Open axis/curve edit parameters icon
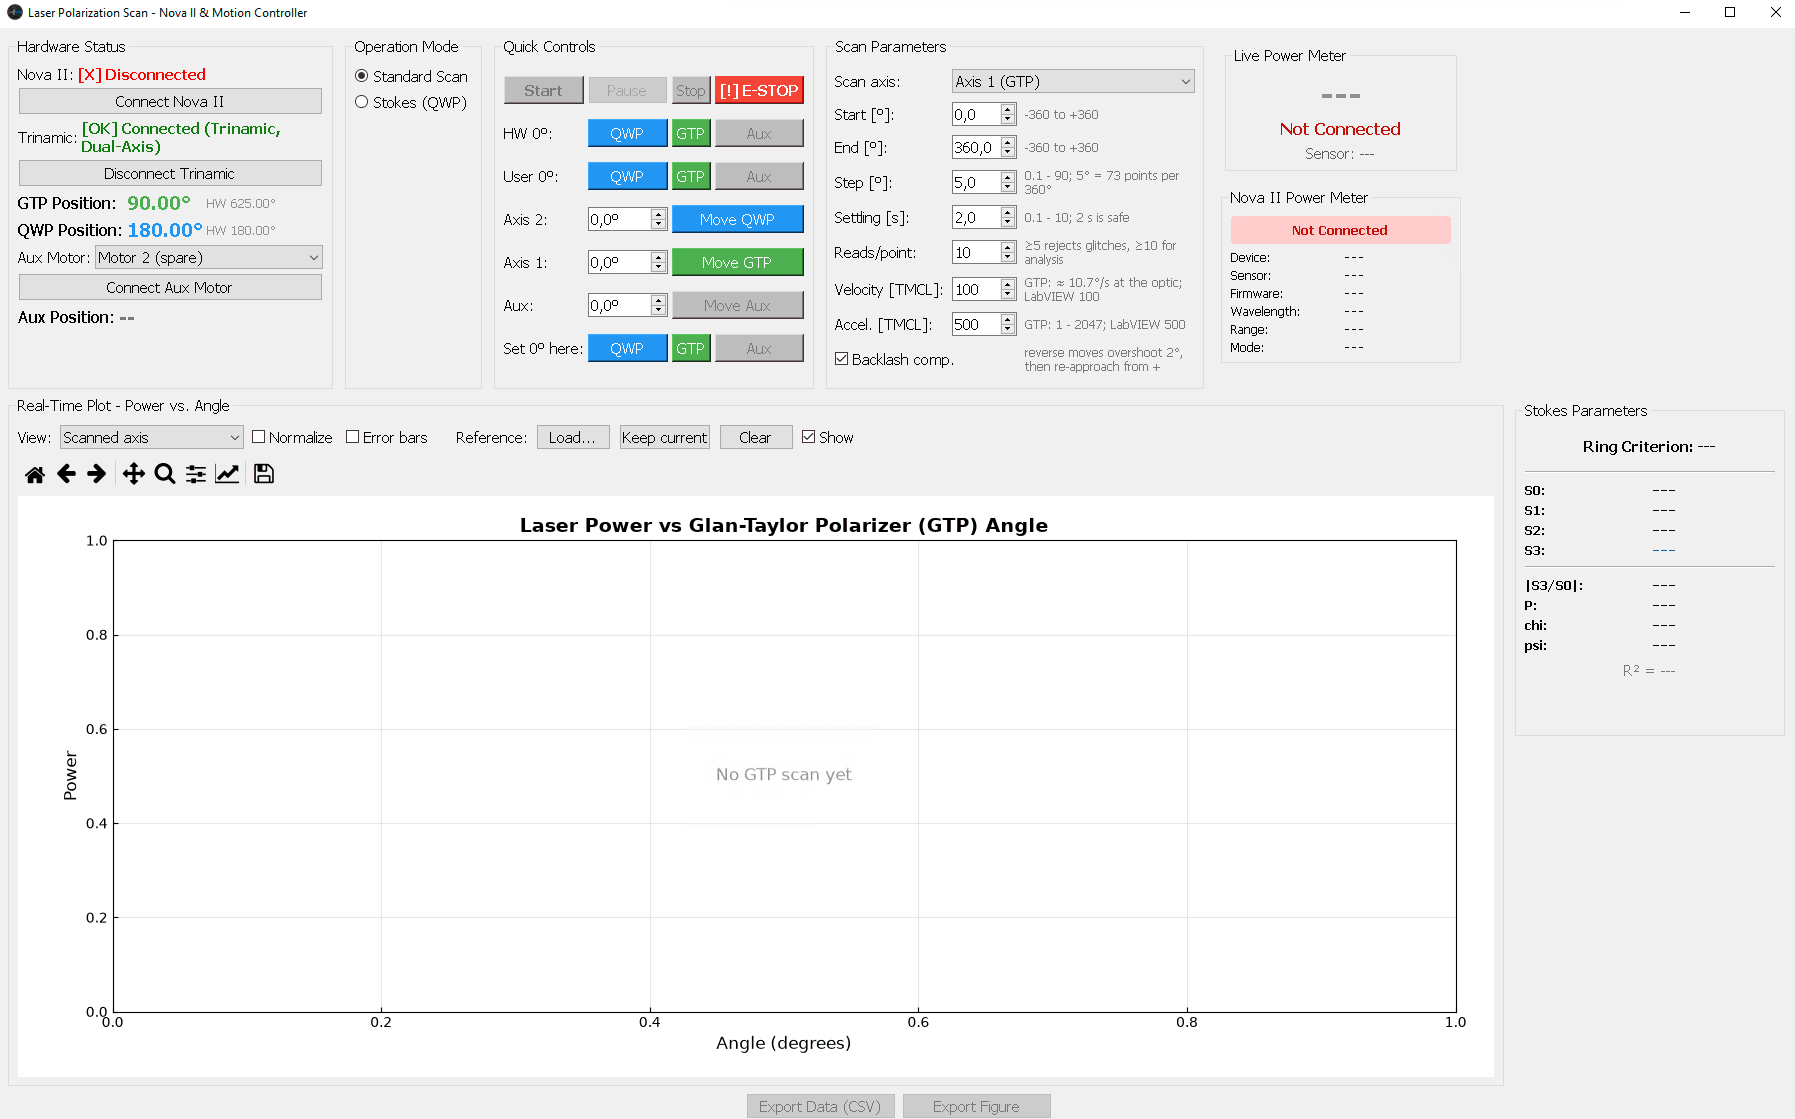This screenshot has height=1119, width=1795. (x=227, y=474)
